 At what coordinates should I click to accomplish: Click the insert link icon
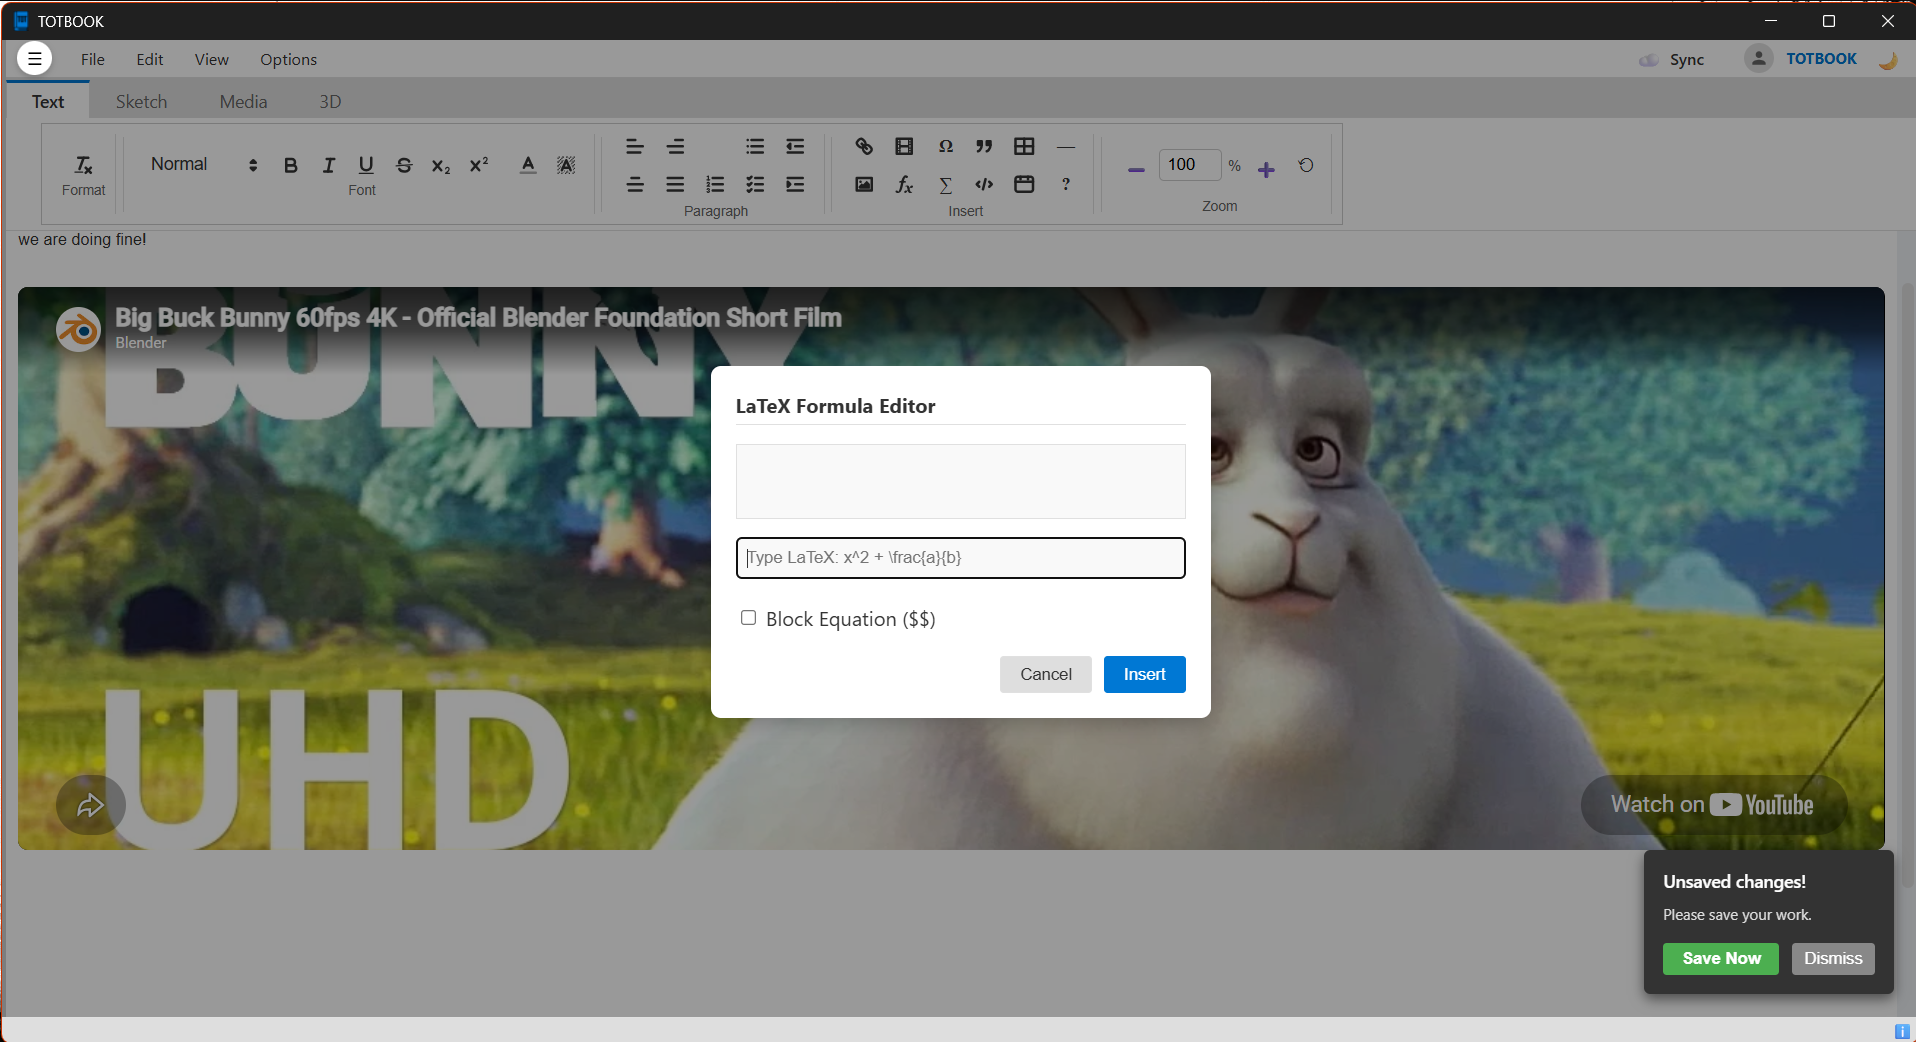[864, 147]
